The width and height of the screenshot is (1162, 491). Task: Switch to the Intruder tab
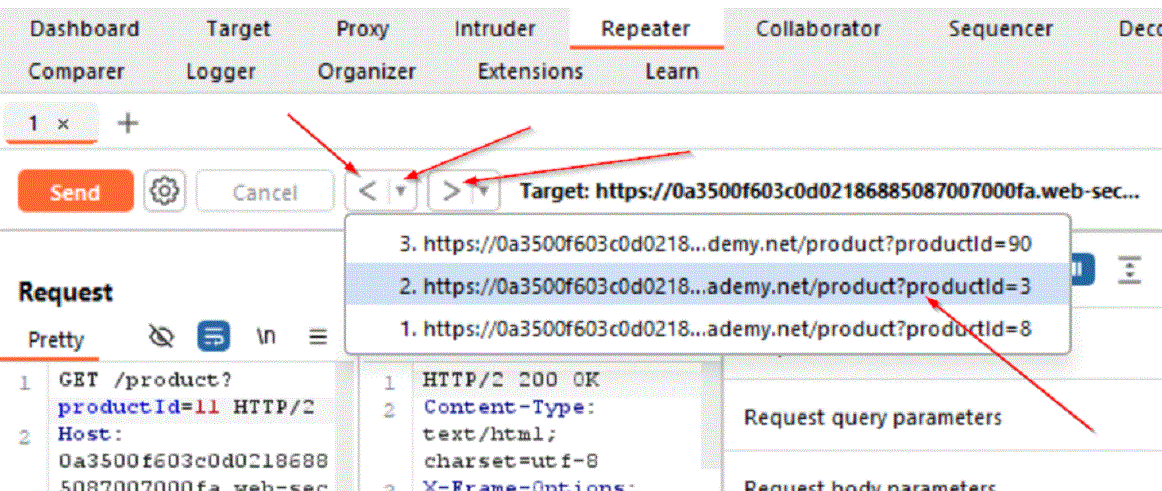click(x=494, y=29)
